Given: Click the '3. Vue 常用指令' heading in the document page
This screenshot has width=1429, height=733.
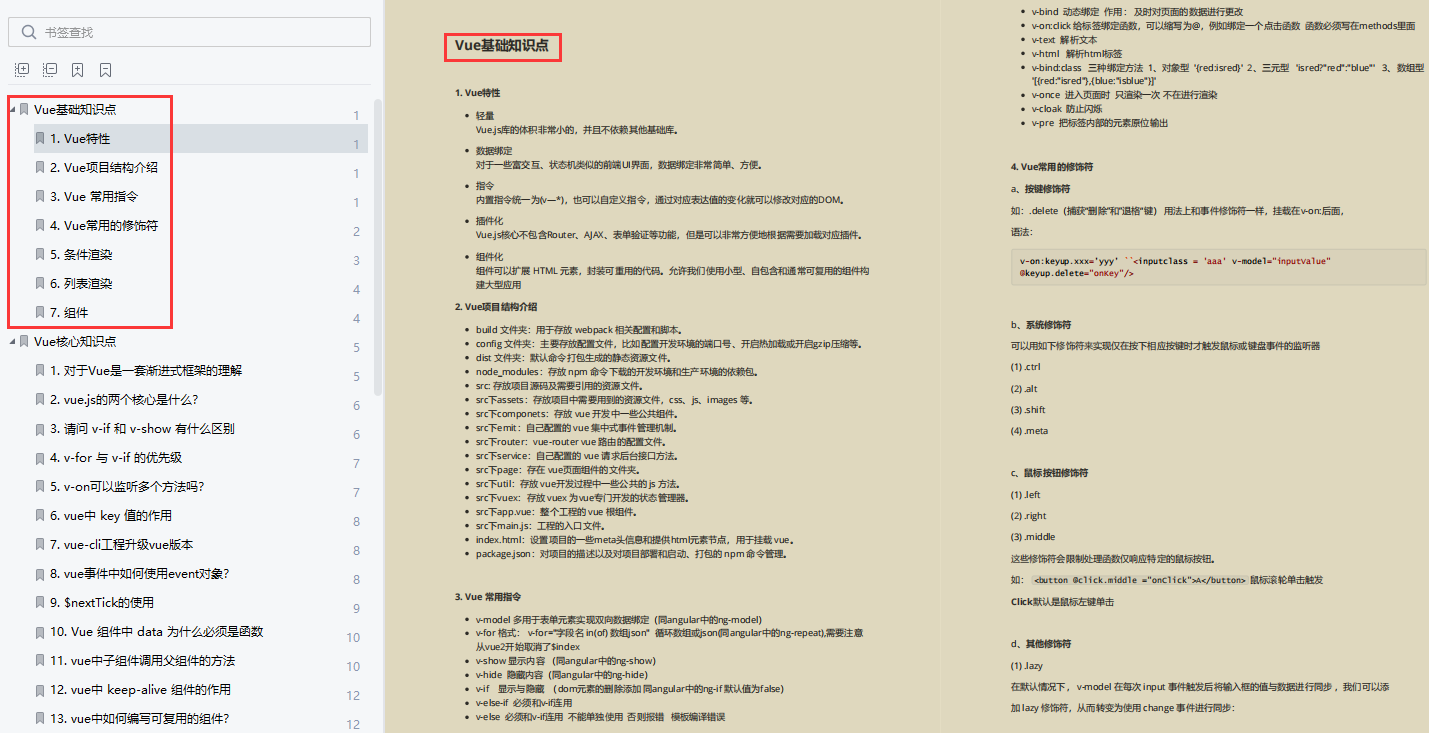Looking at the screenshot, I should click(x=486, y=597).
